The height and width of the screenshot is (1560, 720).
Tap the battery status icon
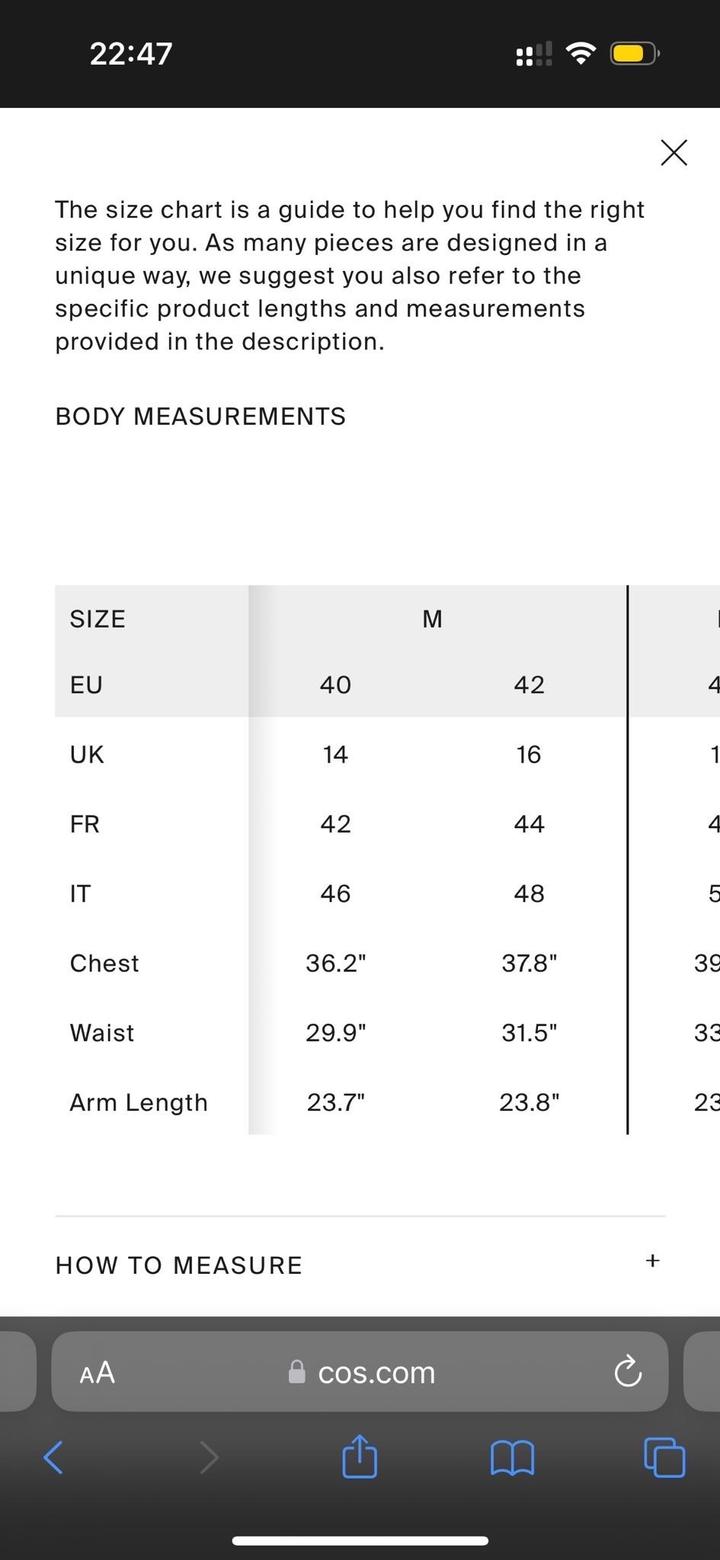click(x=635, y=53)
